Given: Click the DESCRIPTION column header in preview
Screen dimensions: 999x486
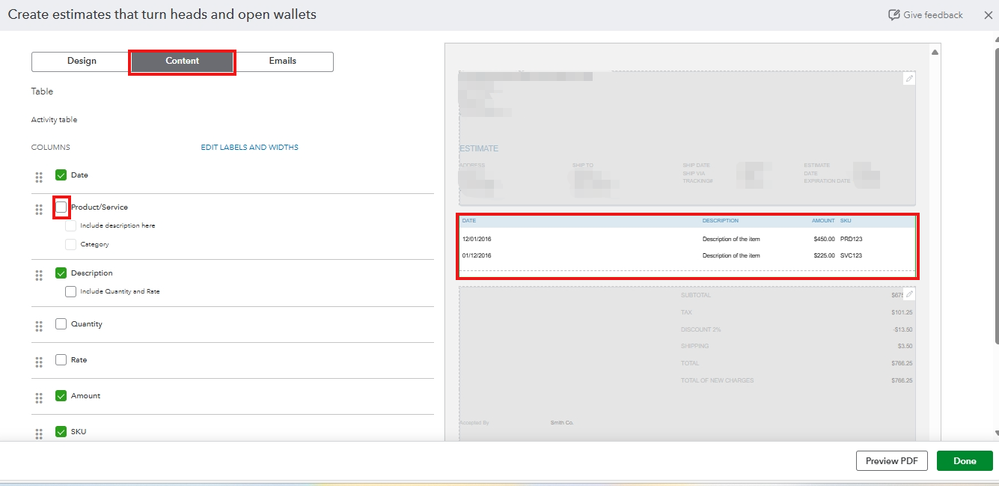Looking at the screenshot, I should [721, 220].
